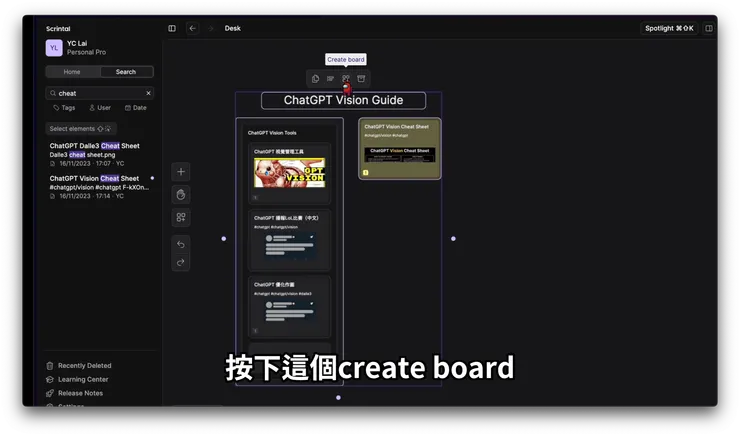The width and height of the screenshot is (740, 436).
Task: Open Spotlight search button
Action: click(x=669, y=28)
